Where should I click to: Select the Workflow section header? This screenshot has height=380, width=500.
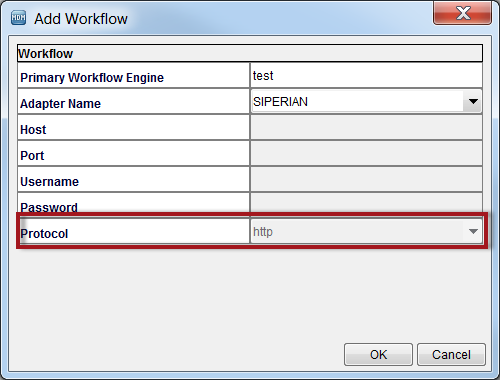coord(250,53)
